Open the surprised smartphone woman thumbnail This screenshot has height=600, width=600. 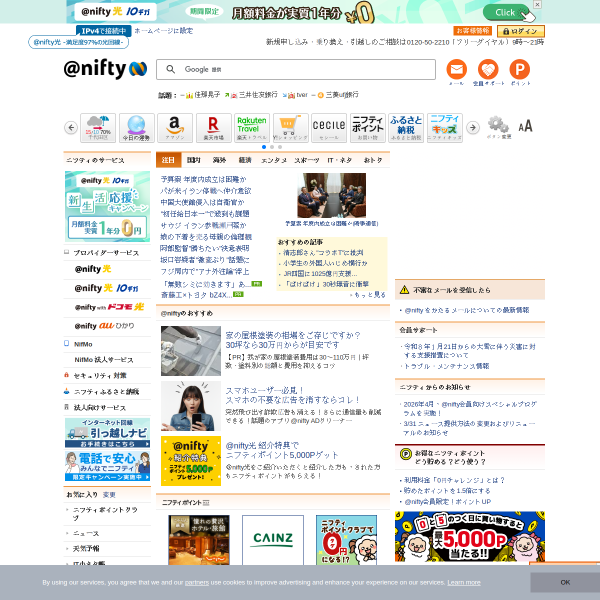tap(191, 406)
